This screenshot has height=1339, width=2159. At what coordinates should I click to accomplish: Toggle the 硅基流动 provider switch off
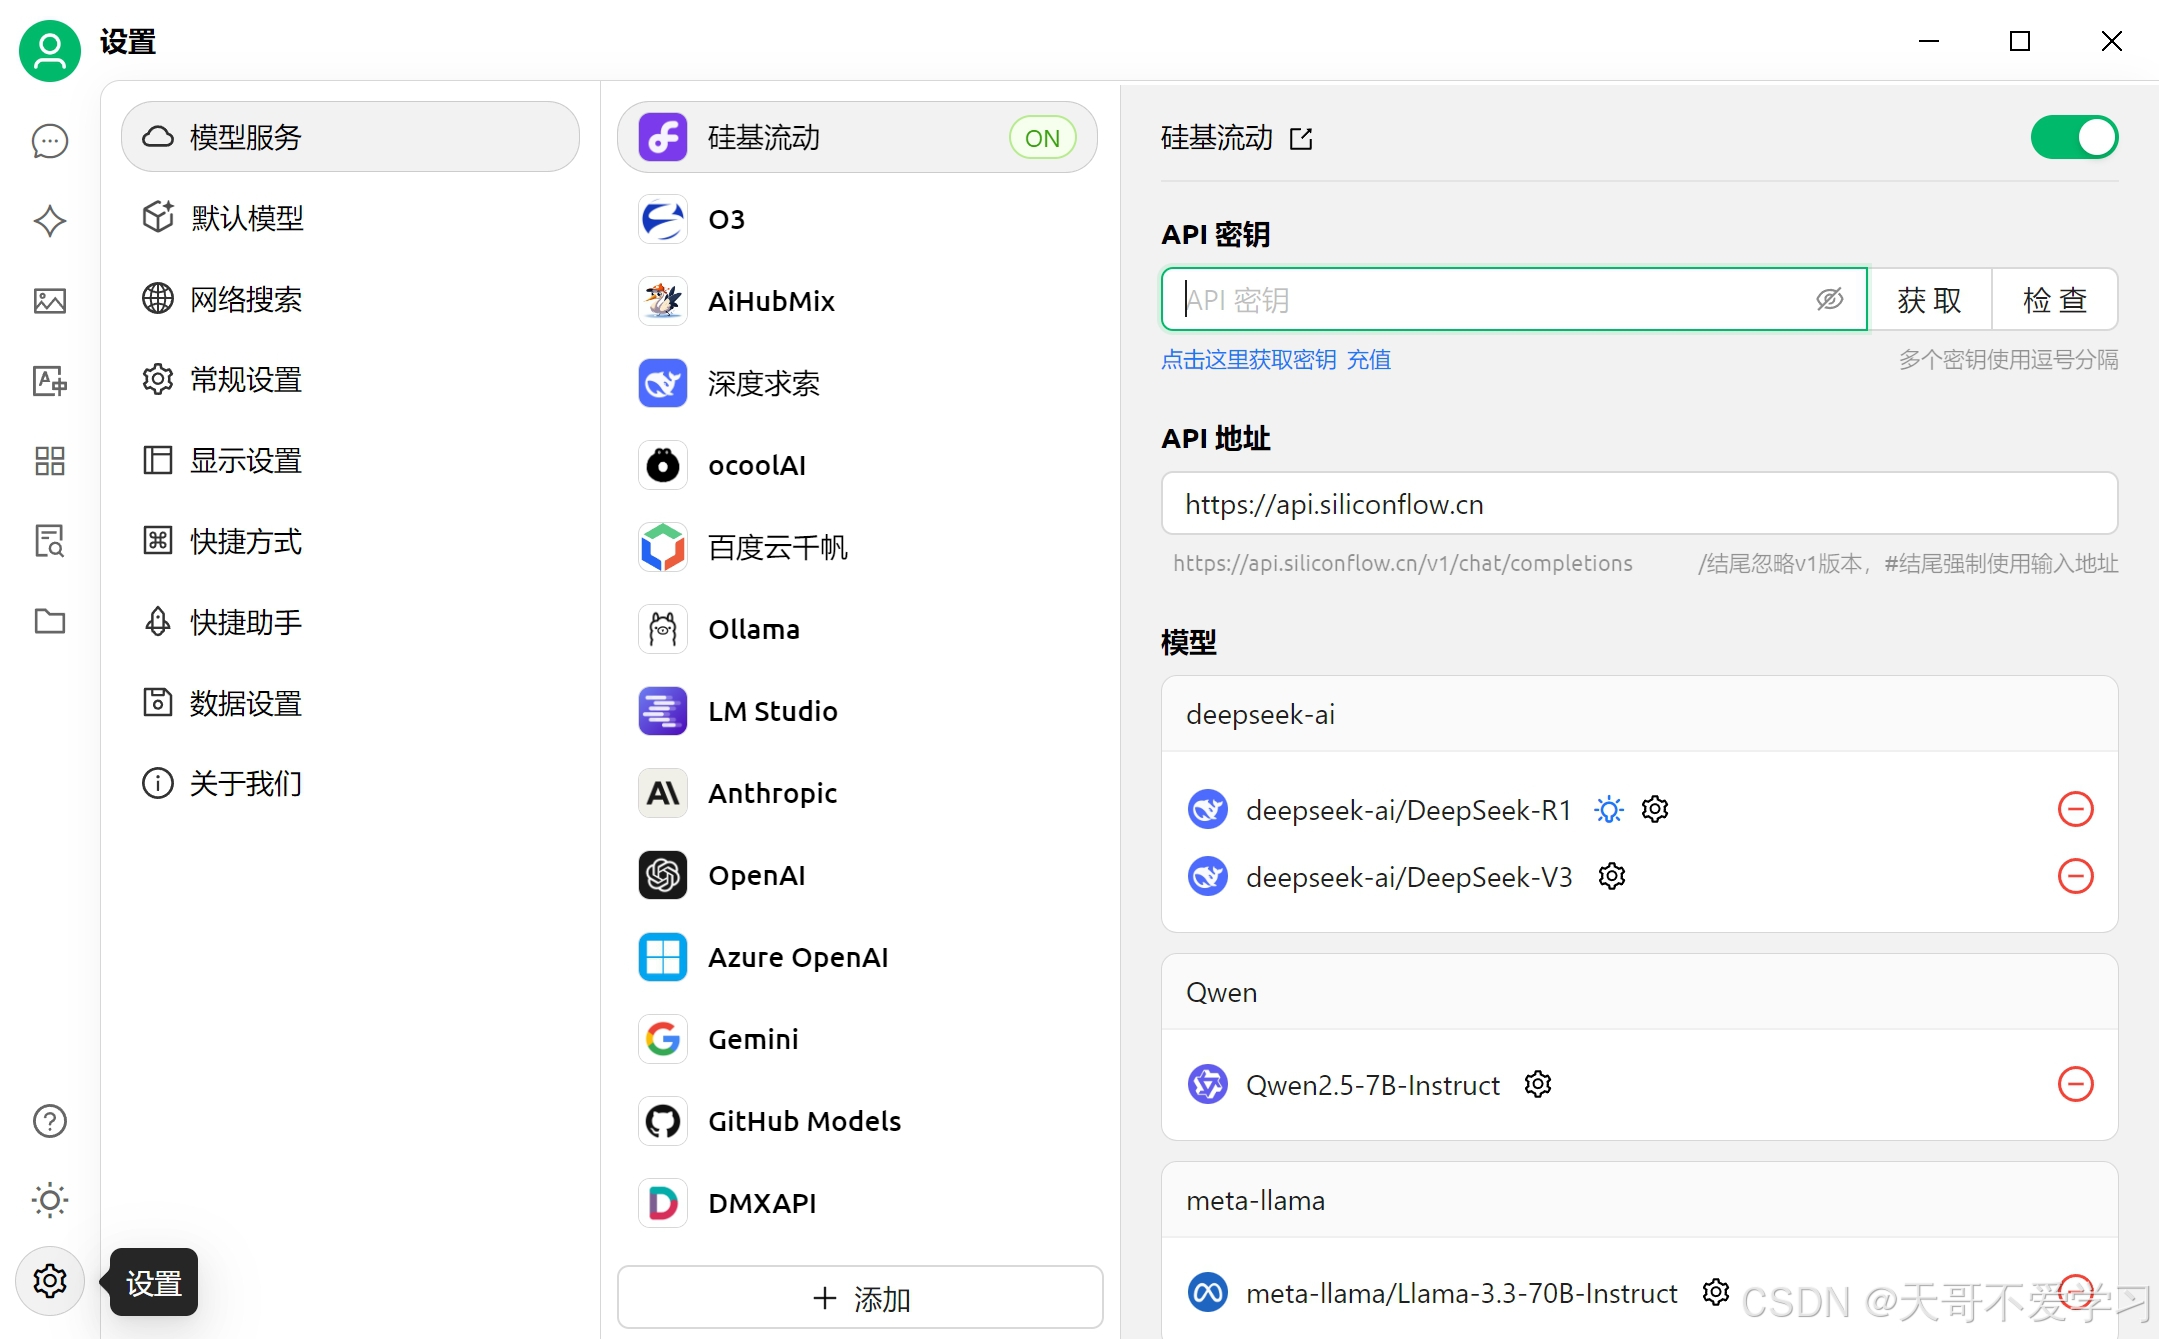point(2073,137)
